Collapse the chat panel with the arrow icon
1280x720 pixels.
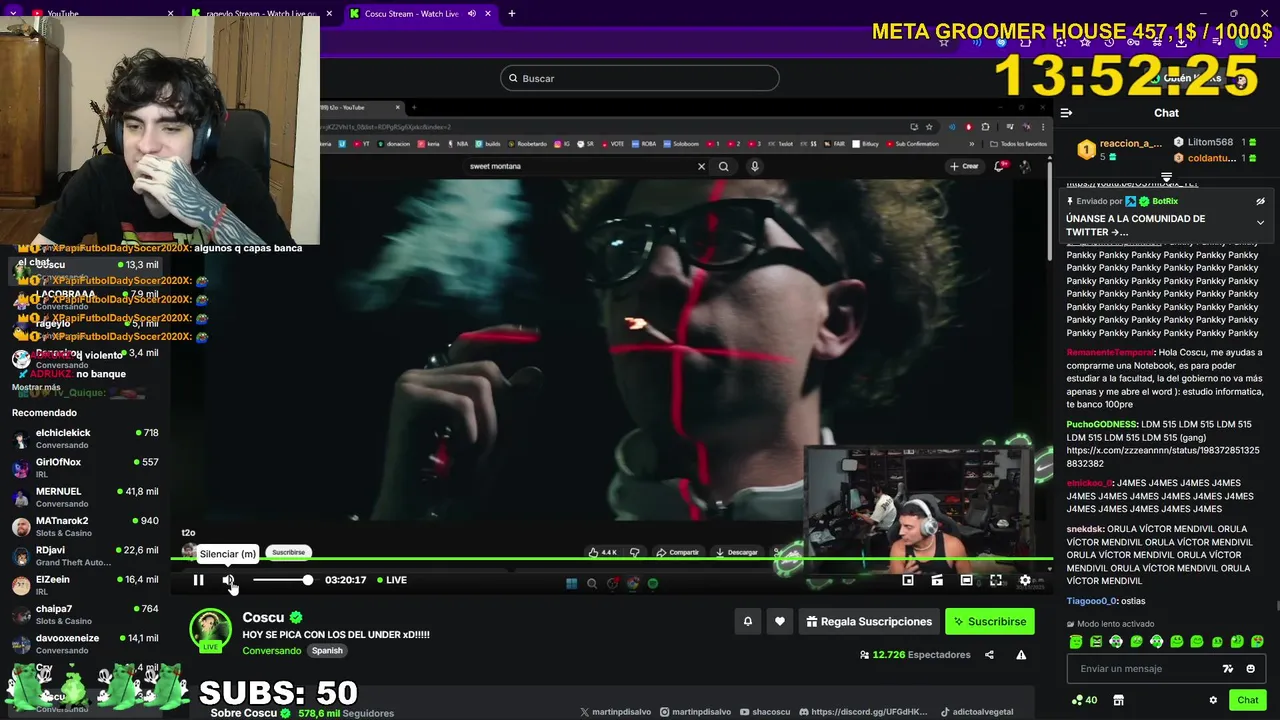click(1066, 113)
